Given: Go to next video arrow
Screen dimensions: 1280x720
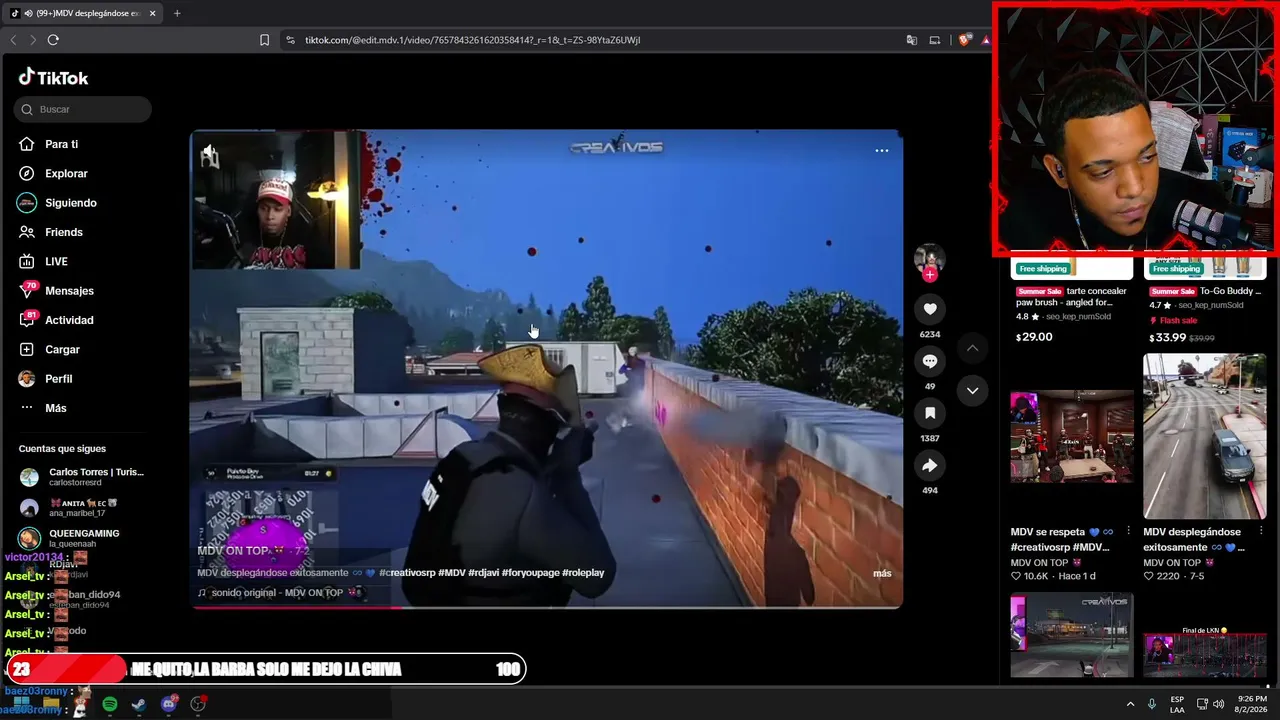Looking at the screenshot, I should point(972,391).
